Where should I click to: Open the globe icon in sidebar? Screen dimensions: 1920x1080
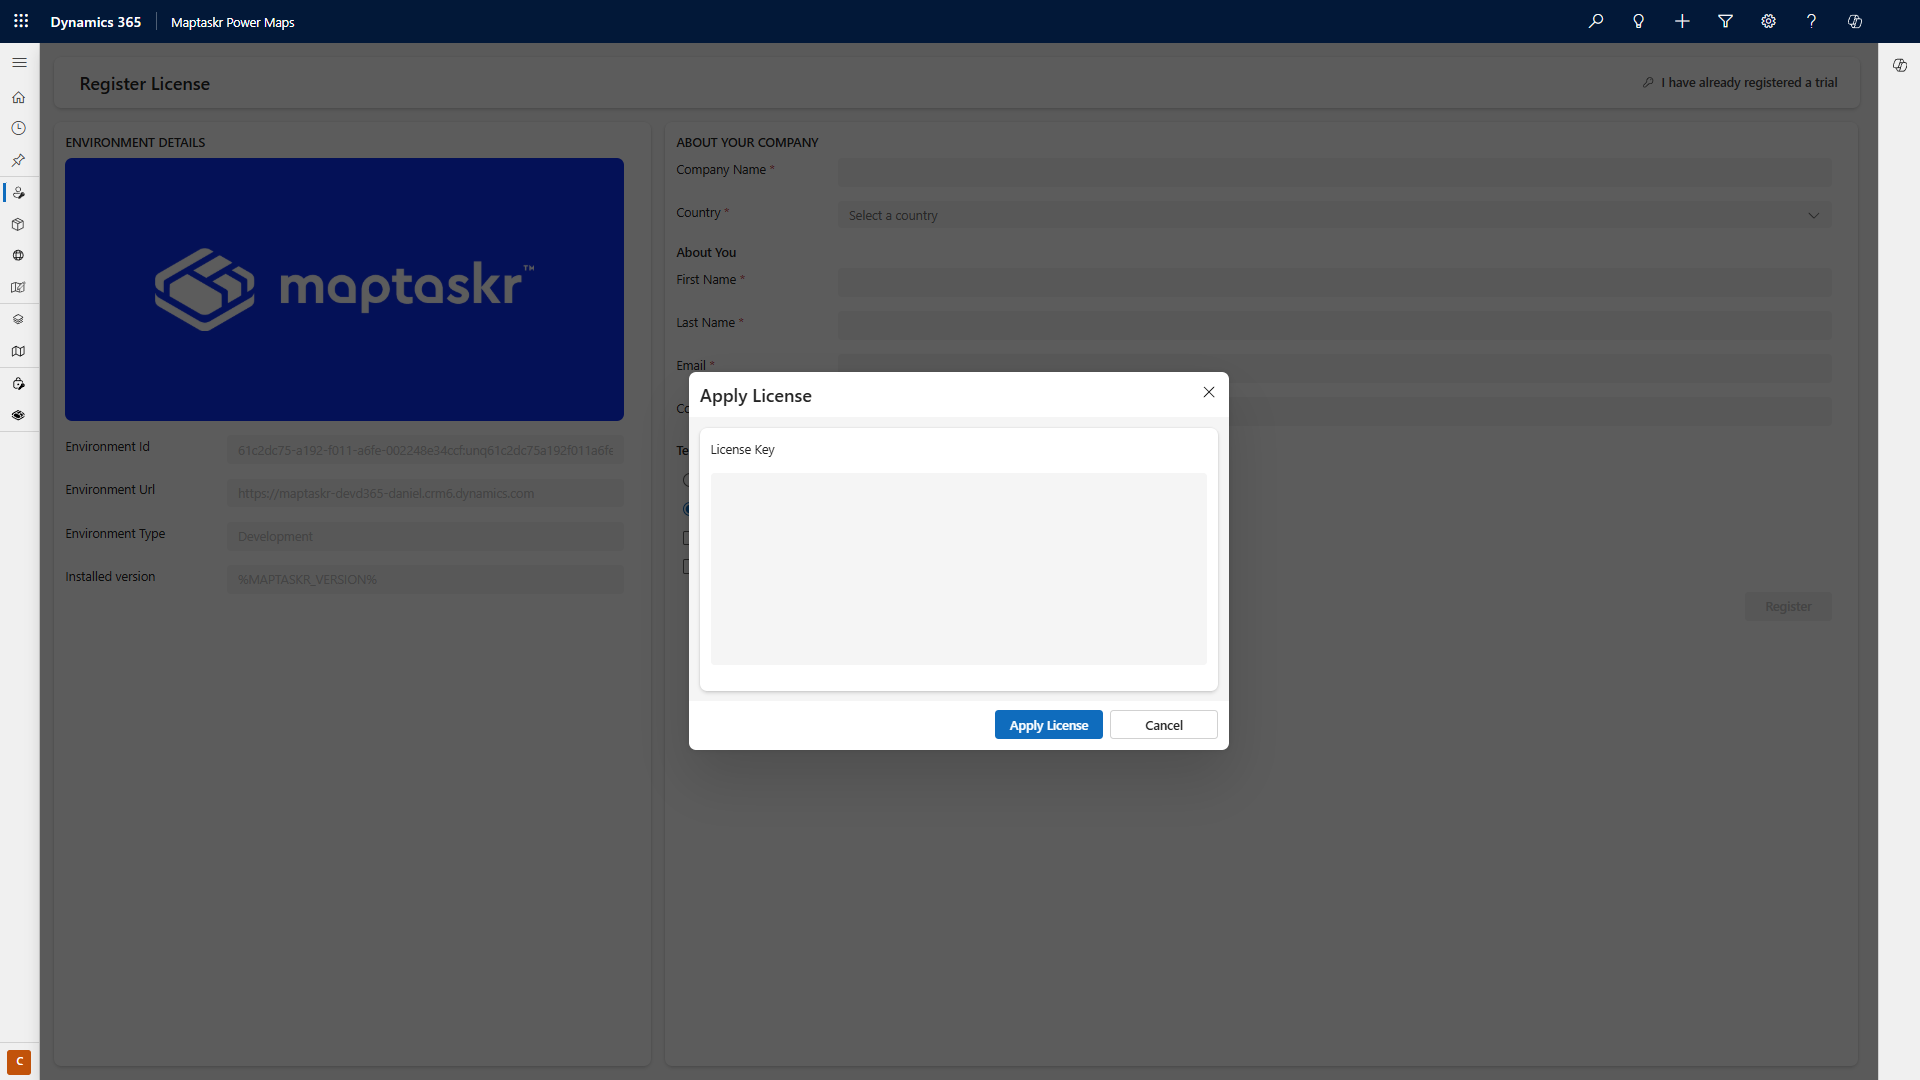[19, 256]
